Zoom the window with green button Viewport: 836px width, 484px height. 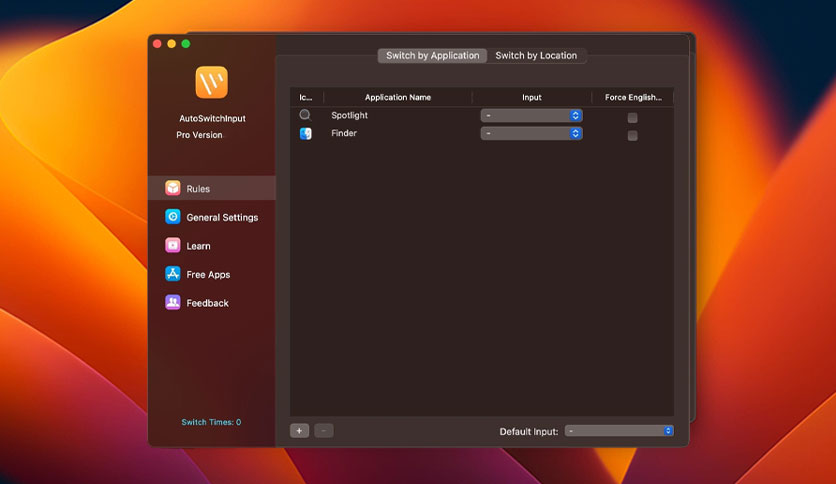186,44
